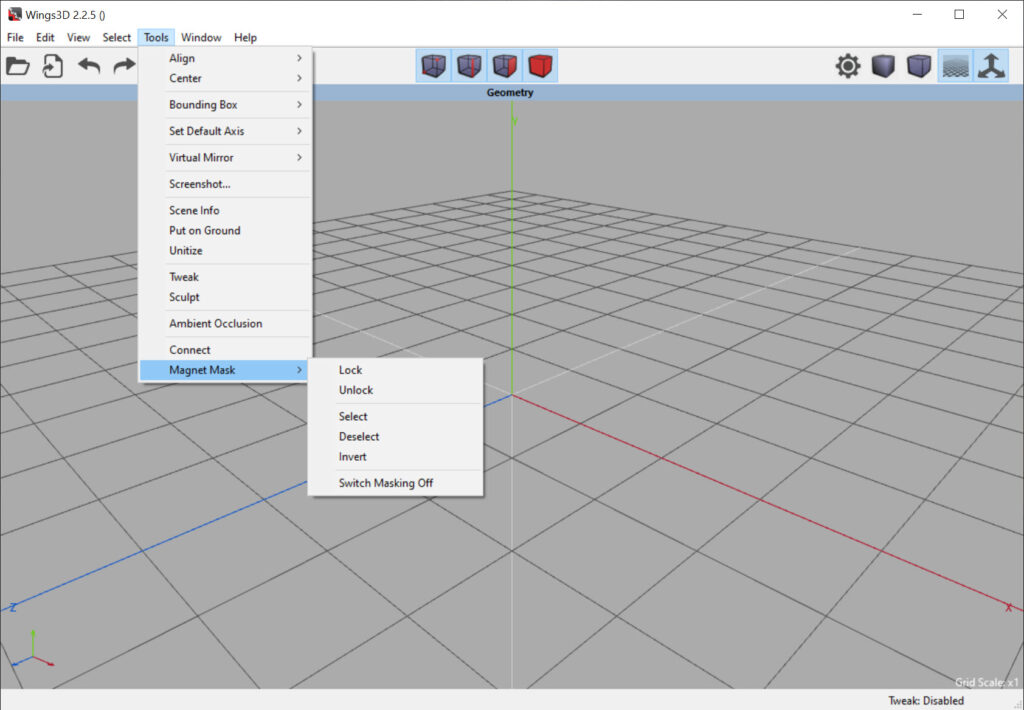Viewport: 1024px width, 710px height.
Task: Open the File menu
Action: pos(15,37)
